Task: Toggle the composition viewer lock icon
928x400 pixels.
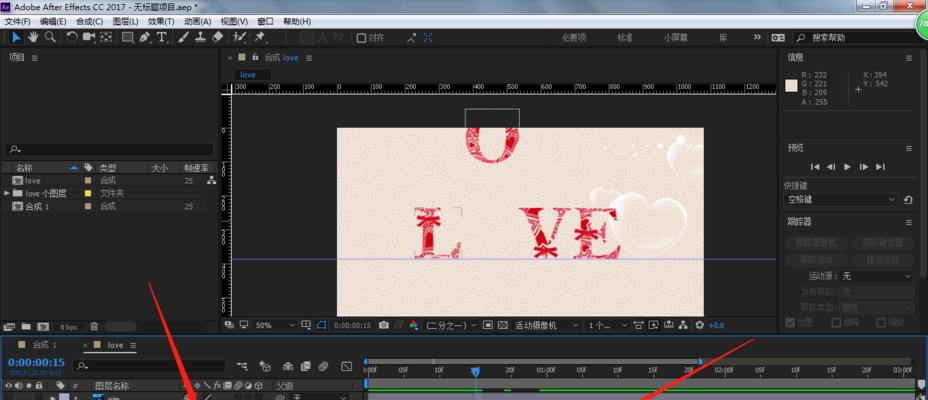Action: (x=256, y=57)
